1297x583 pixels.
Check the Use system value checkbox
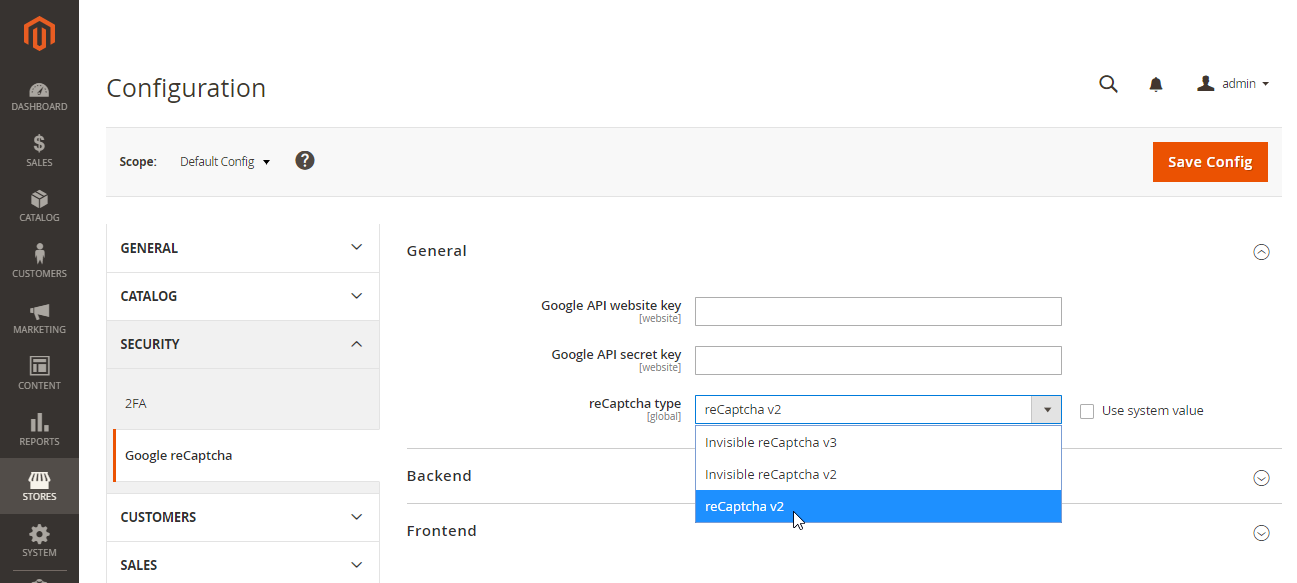[1087, 411]
